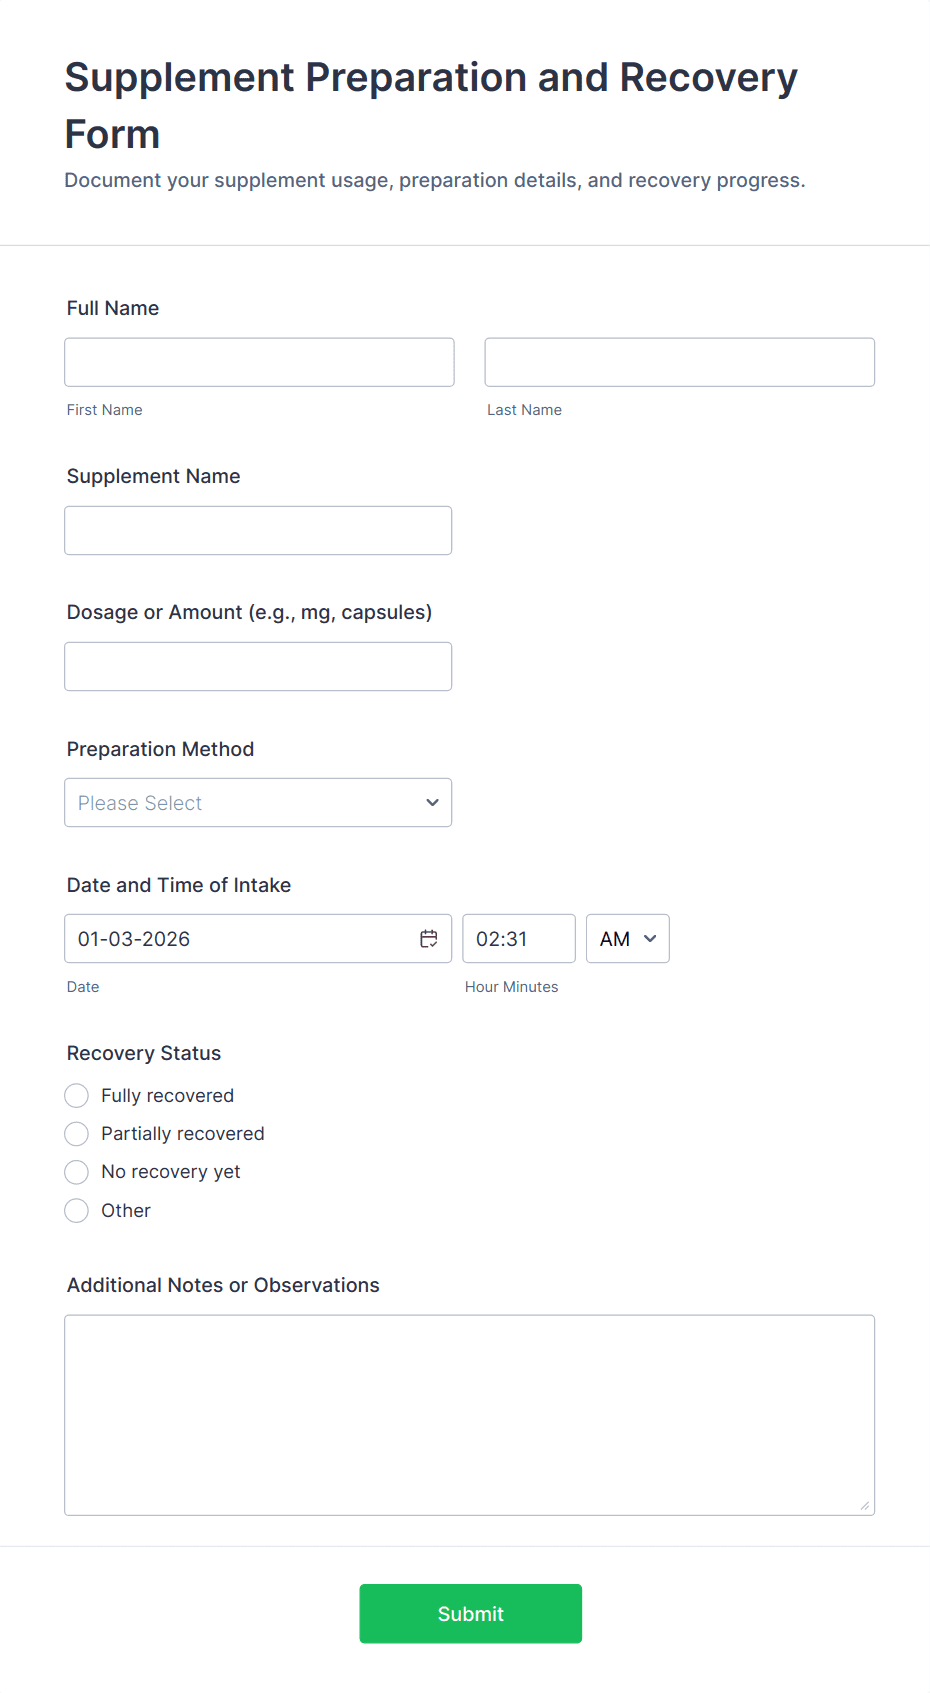This screenshot has height=1693, width=930.
Task: Click the intake date field
Action: click(x=240, y=939)
